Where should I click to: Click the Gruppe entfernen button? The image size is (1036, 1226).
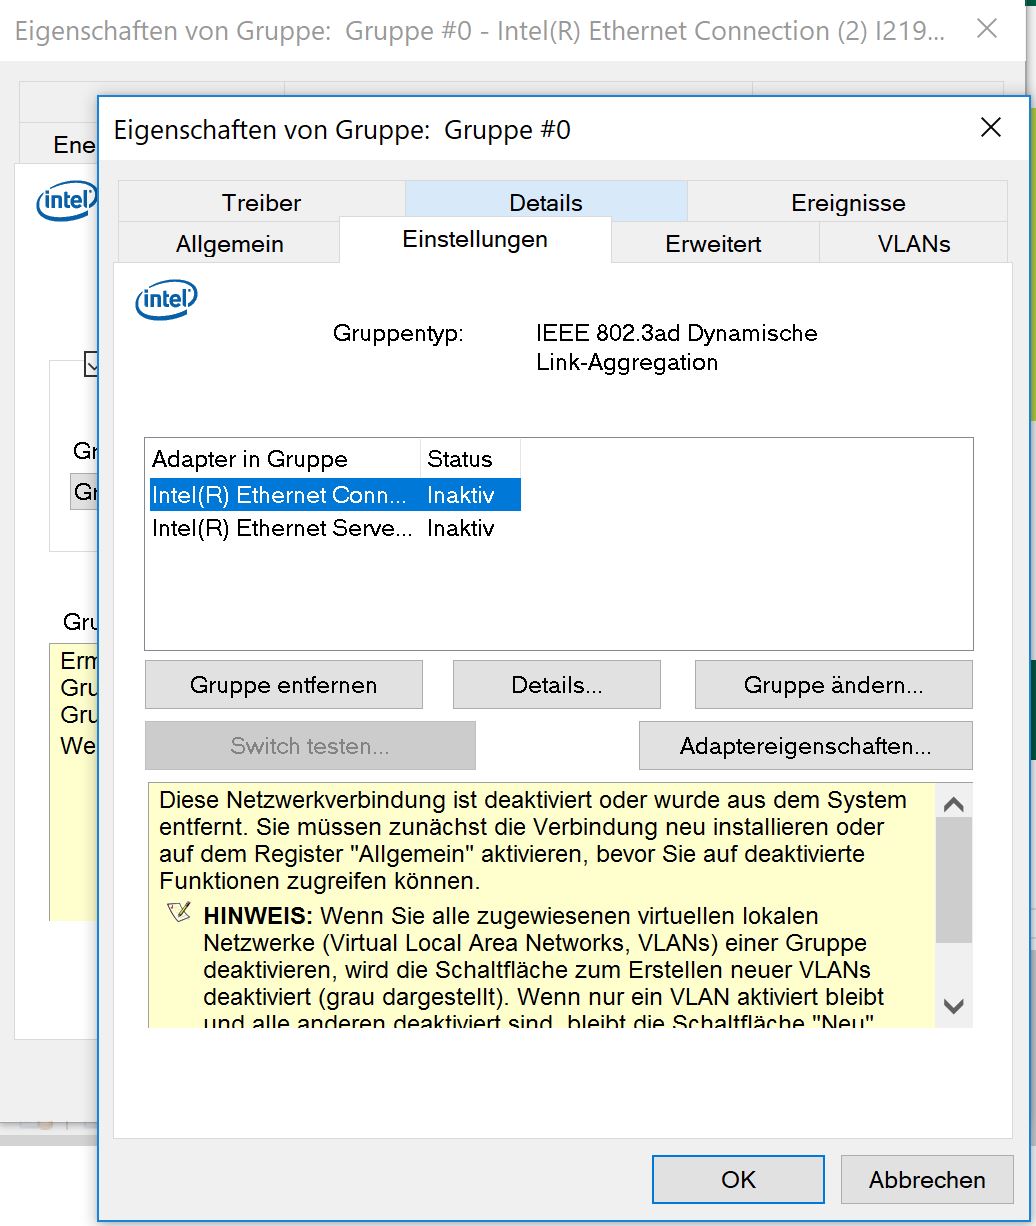284,685
